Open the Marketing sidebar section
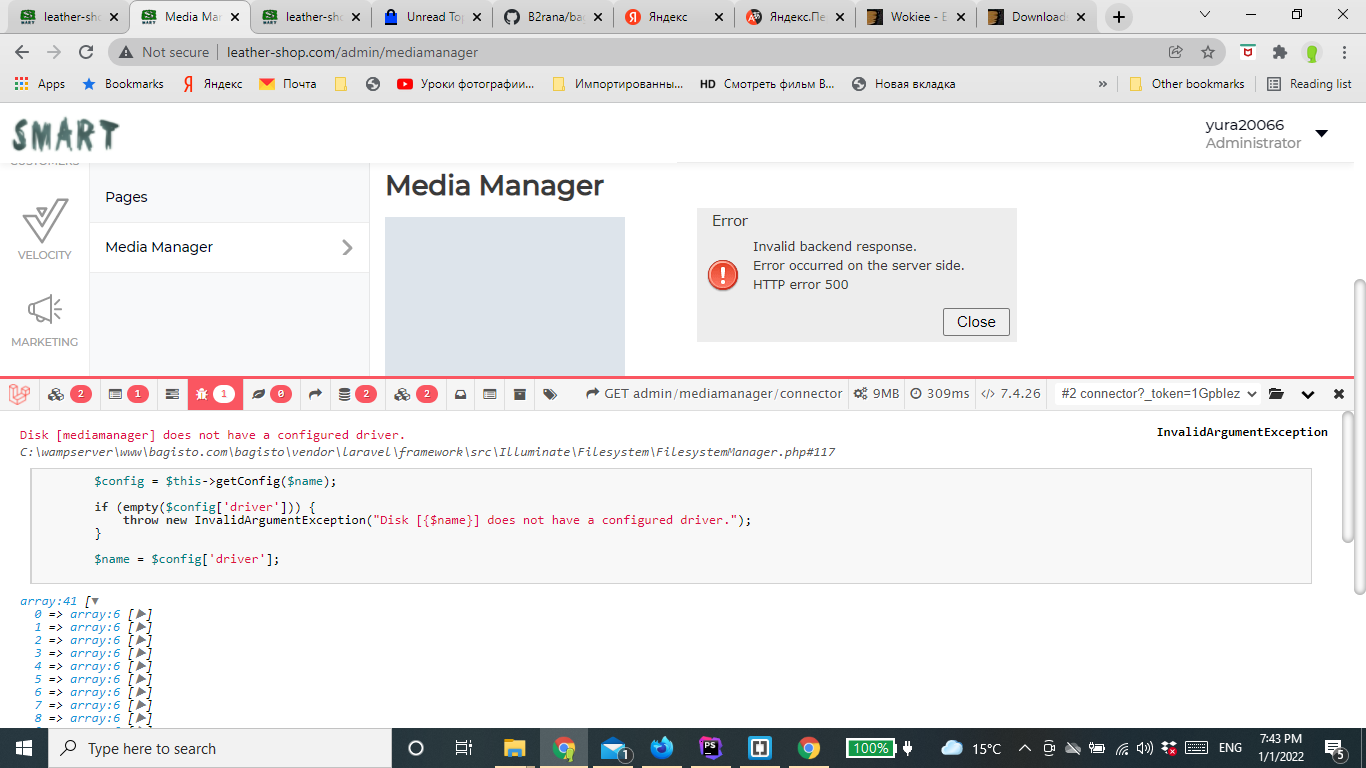 (x=45, y=321)
